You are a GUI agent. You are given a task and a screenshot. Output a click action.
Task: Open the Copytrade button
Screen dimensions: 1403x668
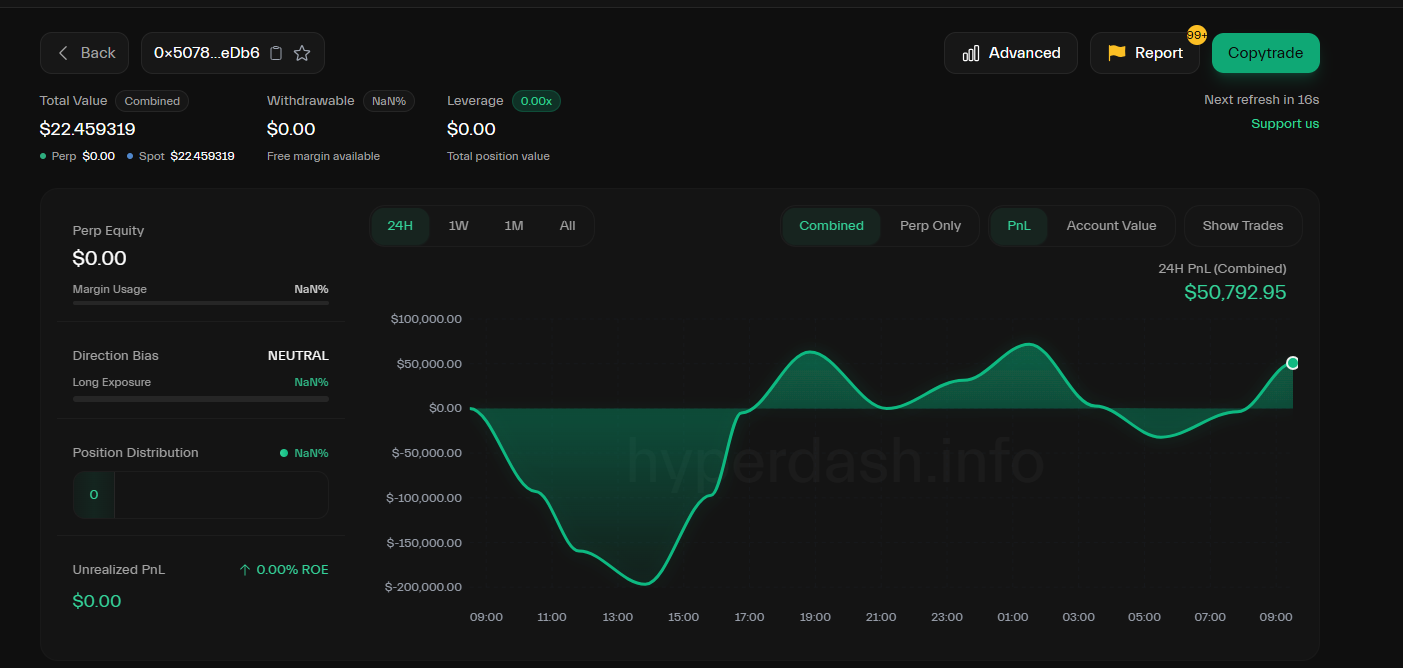[x=1265, y=53]
